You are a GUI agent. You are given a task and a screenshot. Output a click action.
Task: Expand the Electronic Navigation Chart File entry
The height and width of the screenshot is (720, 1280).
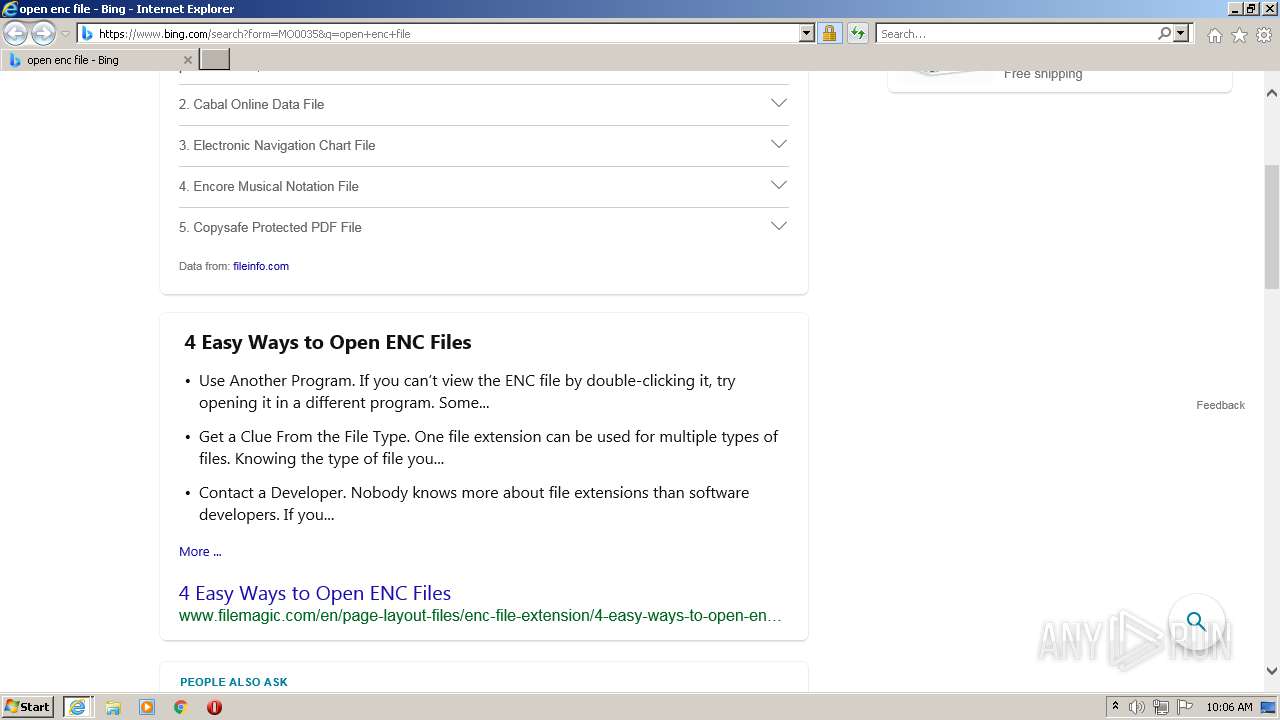pos(484,145)
